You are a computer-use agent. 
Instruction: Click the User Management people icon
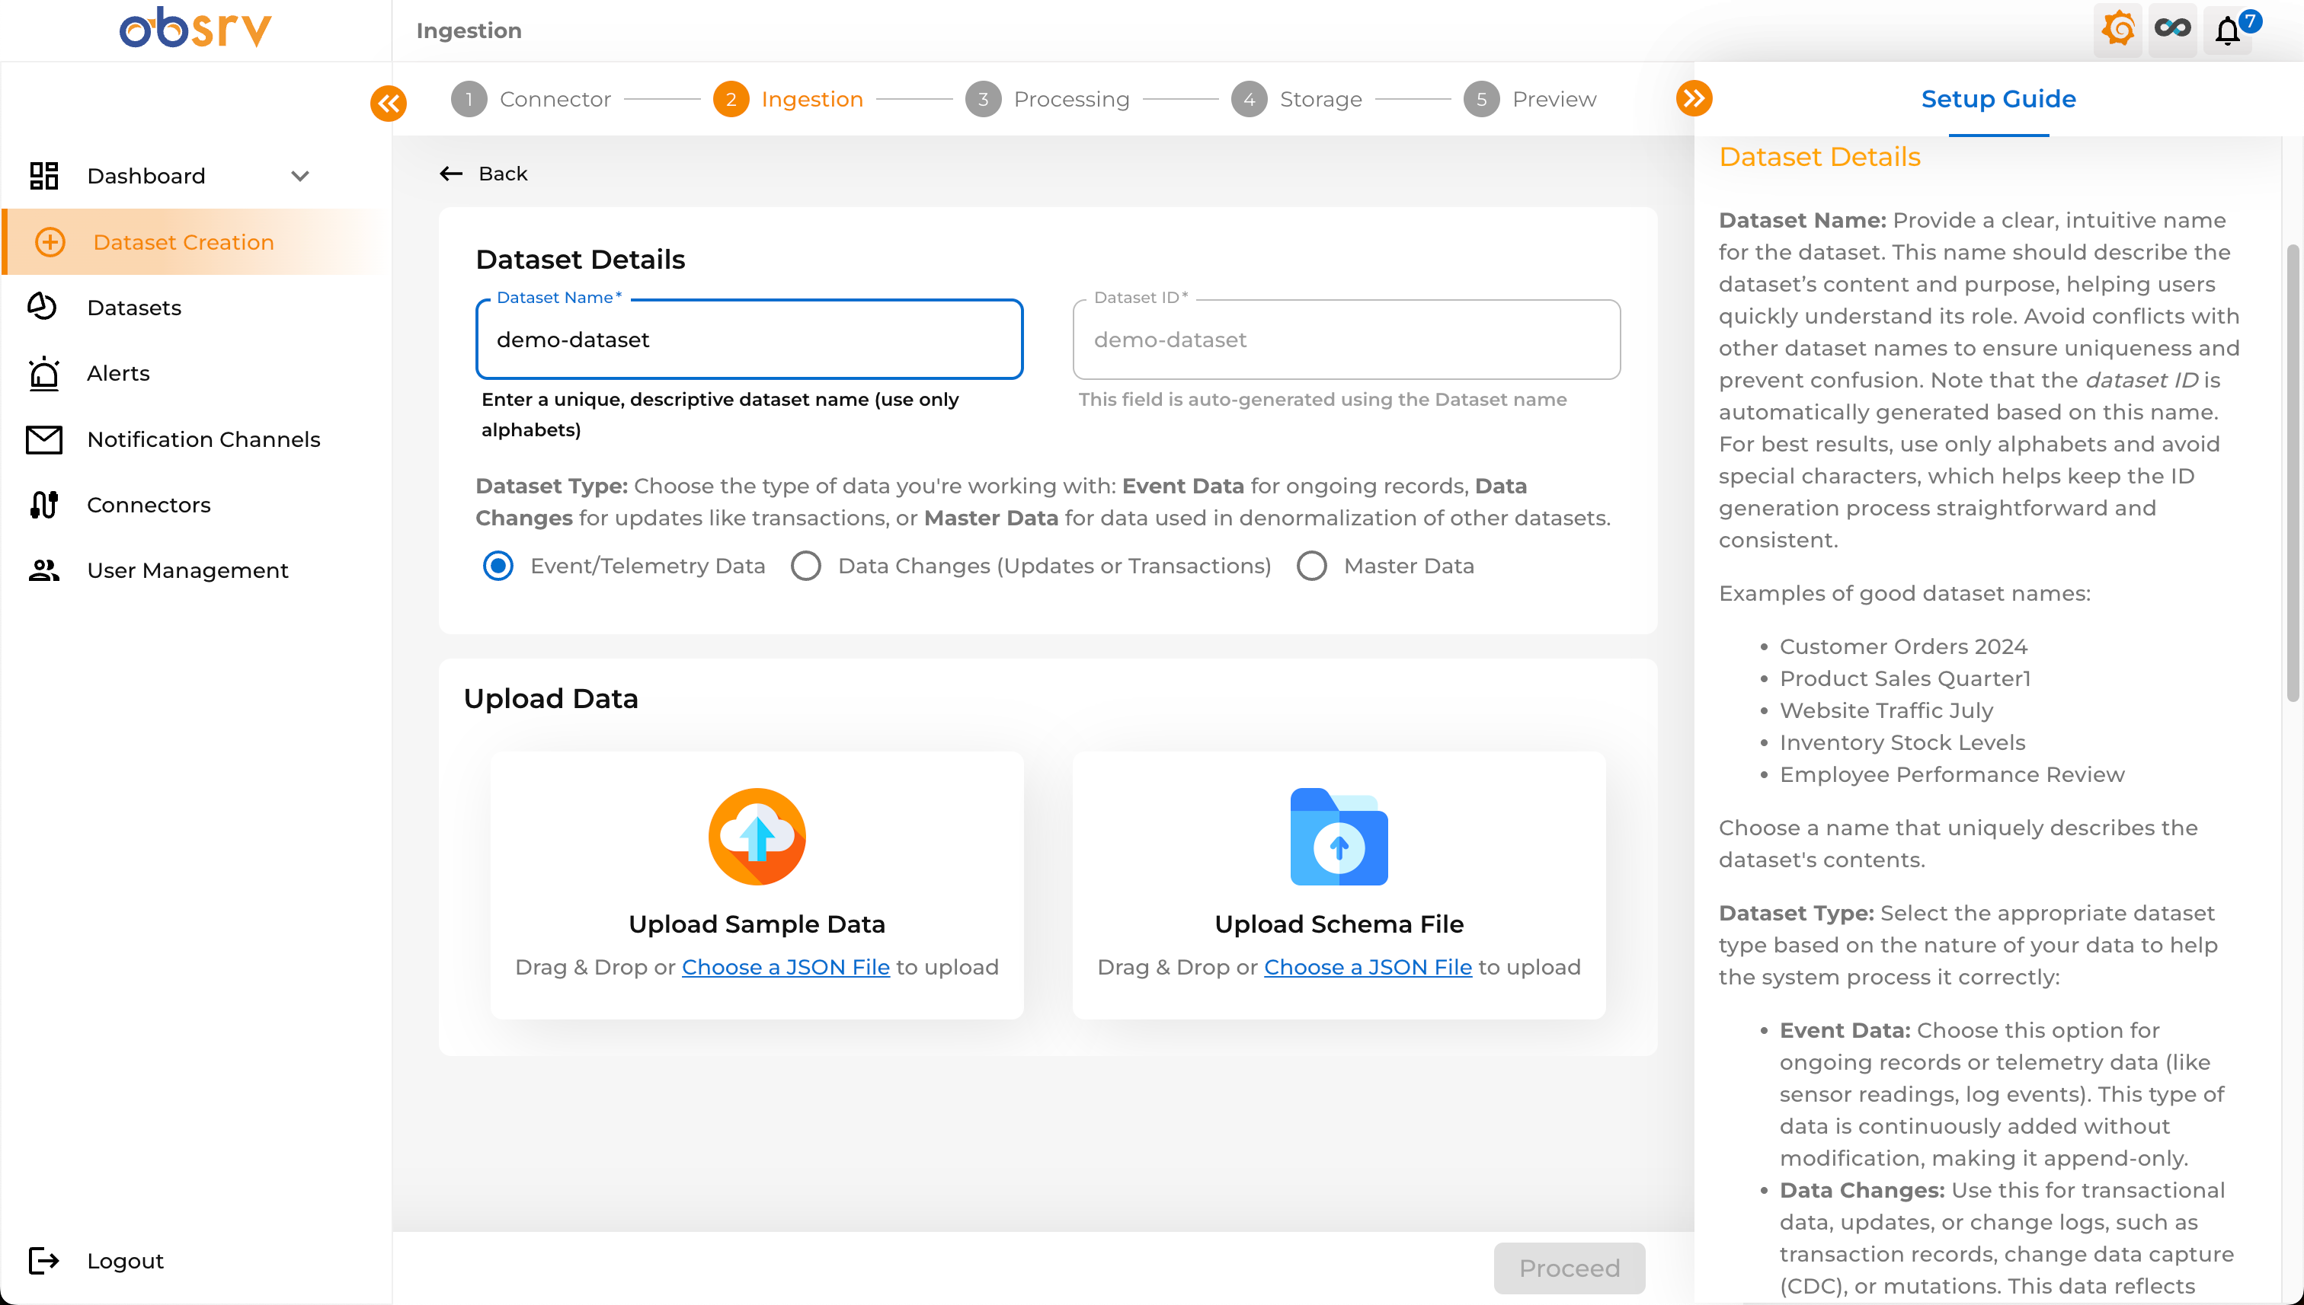[x=44, y=570]
